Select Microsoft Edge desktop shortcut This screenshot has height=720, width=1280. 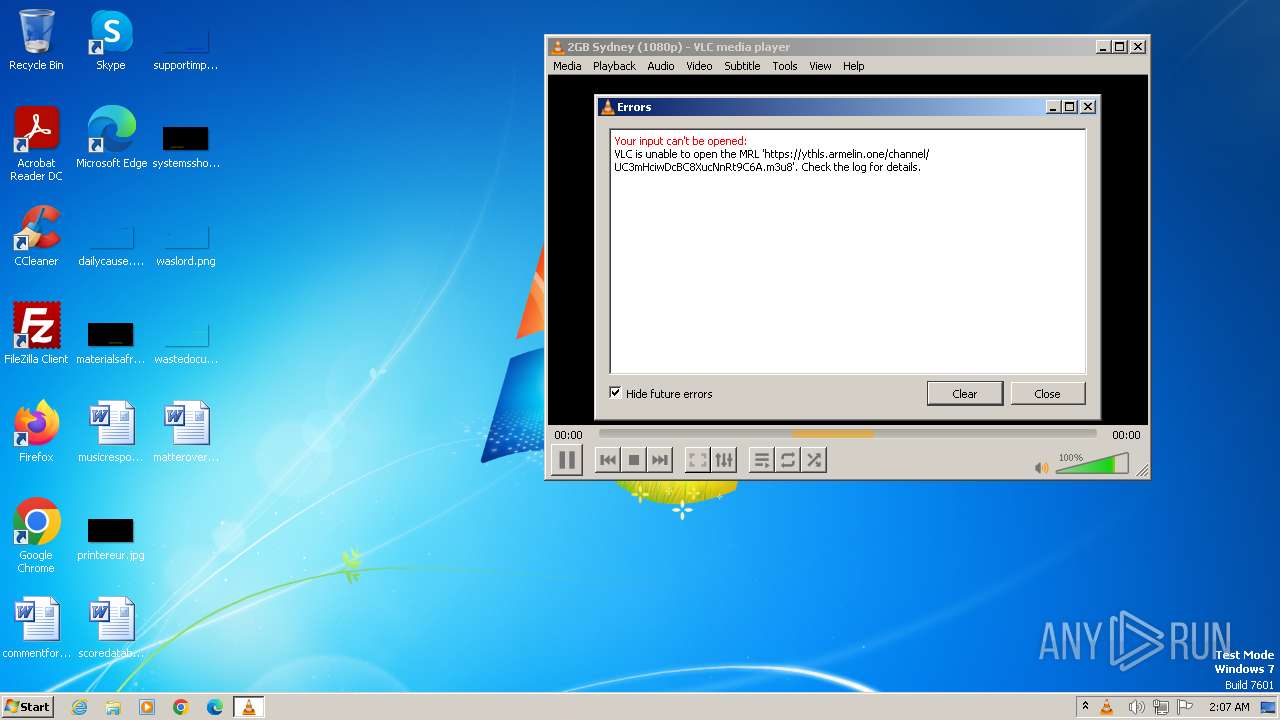pos(111,138)
